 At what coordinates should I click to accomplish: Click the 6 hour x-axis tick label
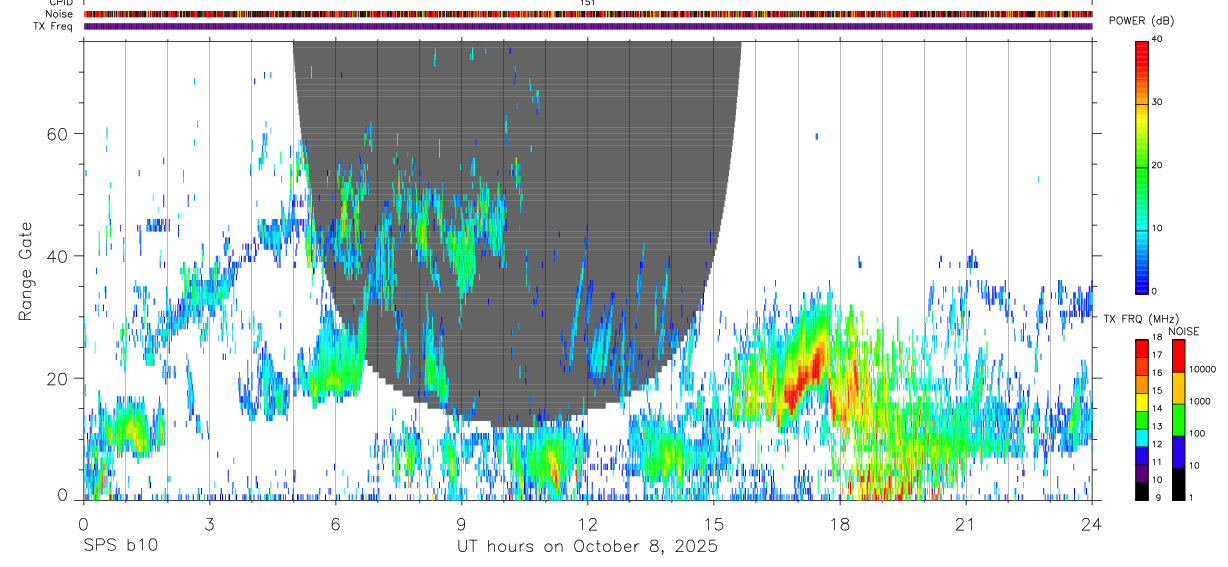point(335,523)
